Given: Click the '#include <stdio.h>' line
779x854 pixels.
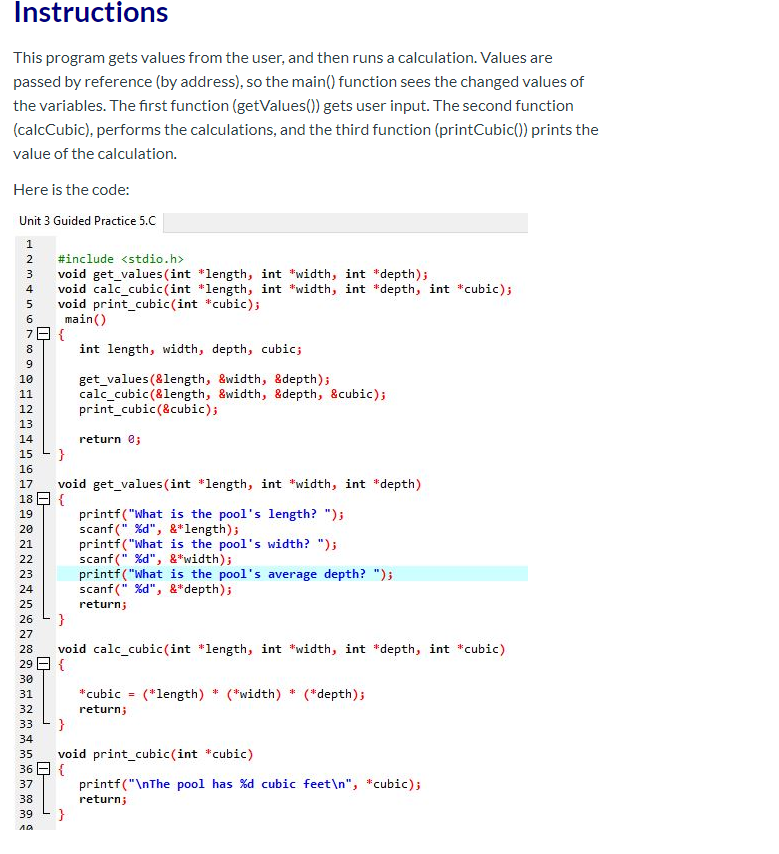Looking at the screenshot, I should (121, 259).
